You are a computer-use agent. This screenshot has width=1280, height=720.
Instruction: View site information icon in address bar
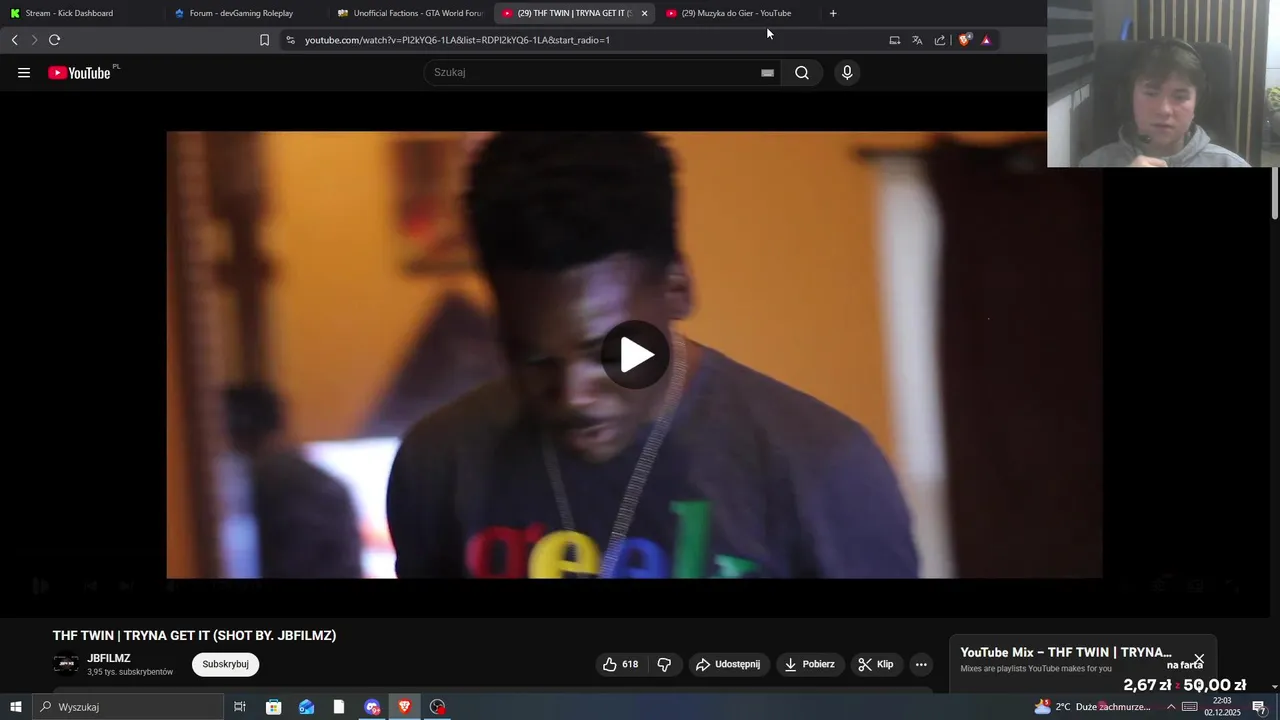(x=290, y=40)
